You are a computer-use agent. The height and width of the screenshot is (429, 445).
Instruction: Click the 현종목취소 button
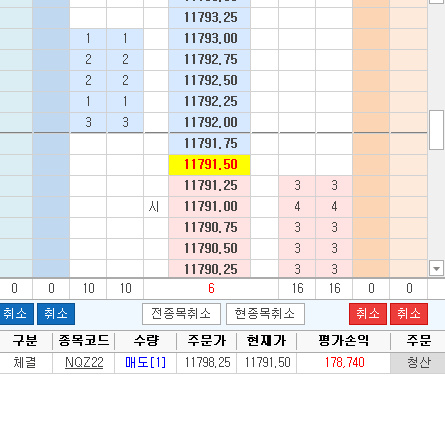point(265,314)
